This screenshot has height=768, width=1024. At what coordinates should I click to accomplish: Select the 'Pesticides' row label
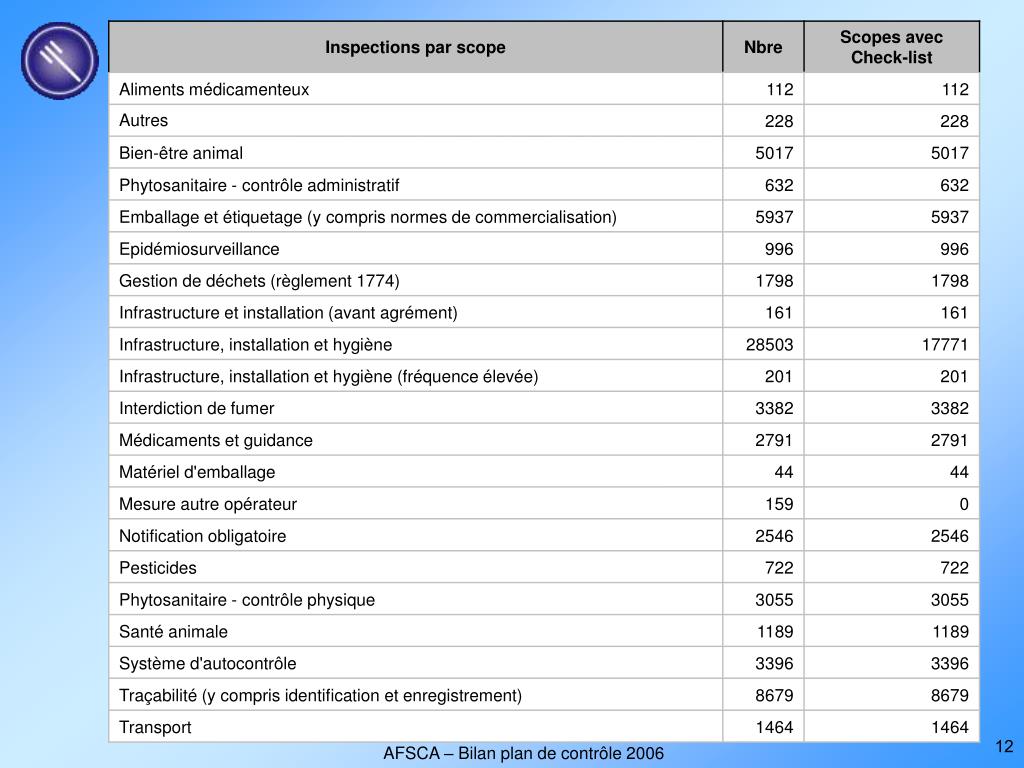157,568
